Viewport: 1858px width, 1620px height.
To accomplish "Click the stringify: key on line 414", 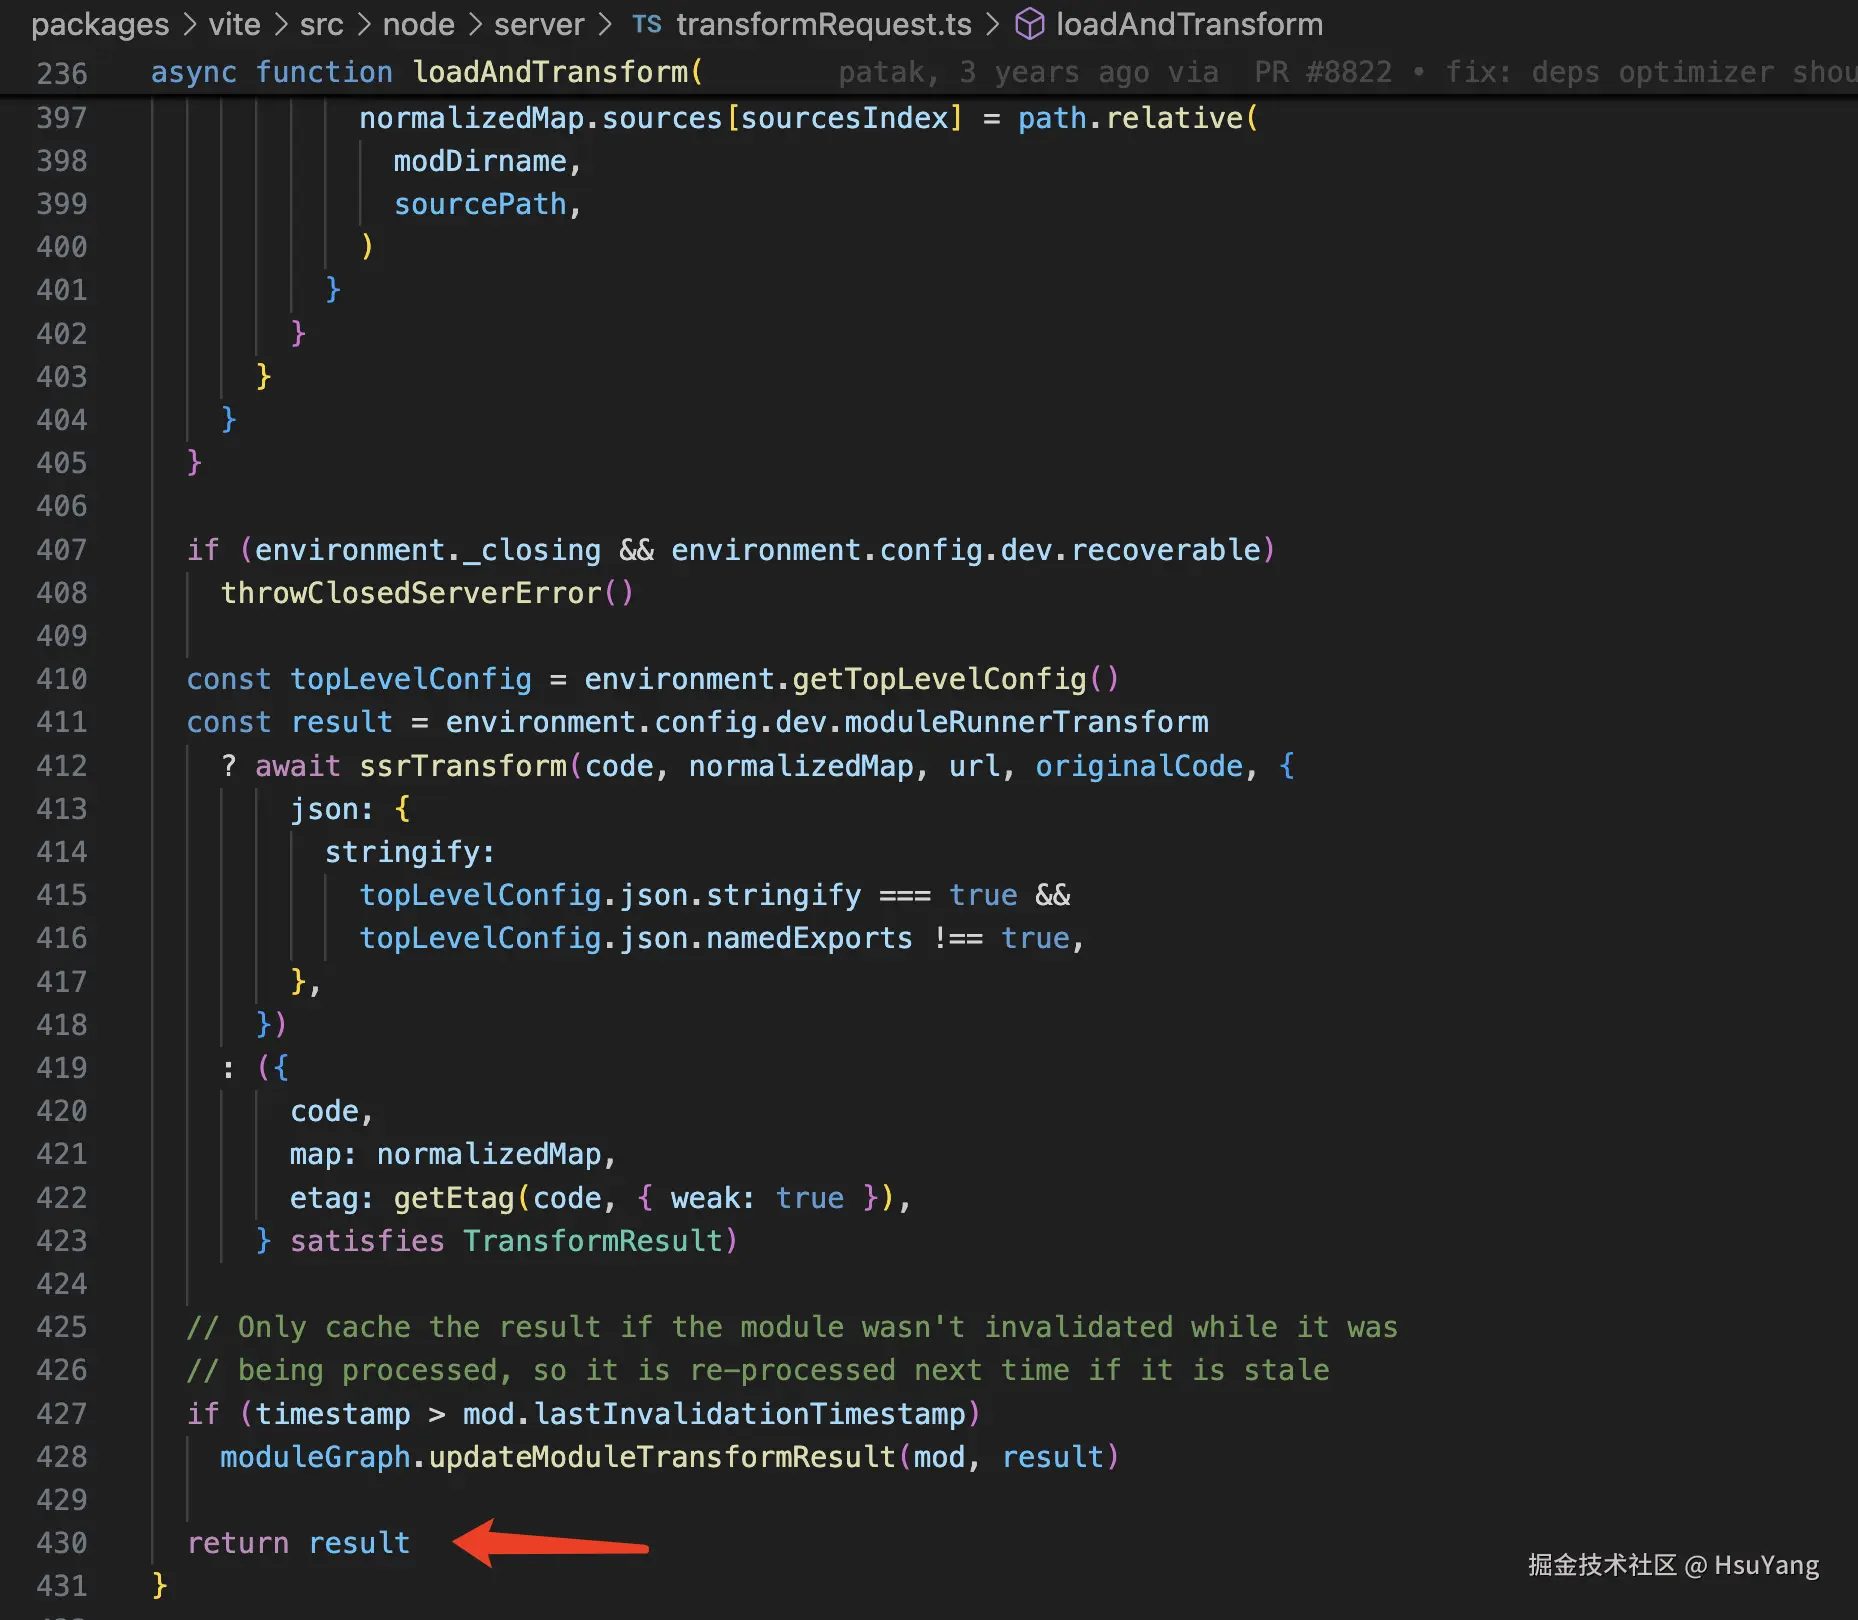I will 410,852.
